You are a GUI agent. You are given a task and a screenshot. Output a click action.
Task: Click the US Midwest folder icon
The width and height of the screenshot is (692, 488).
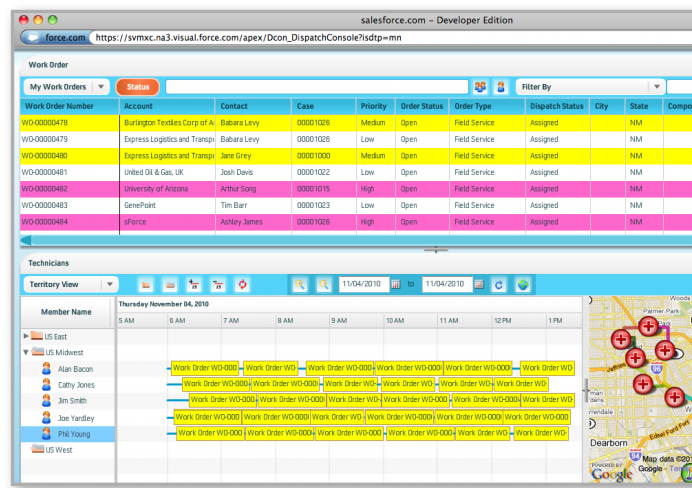[x=38, y=352]
